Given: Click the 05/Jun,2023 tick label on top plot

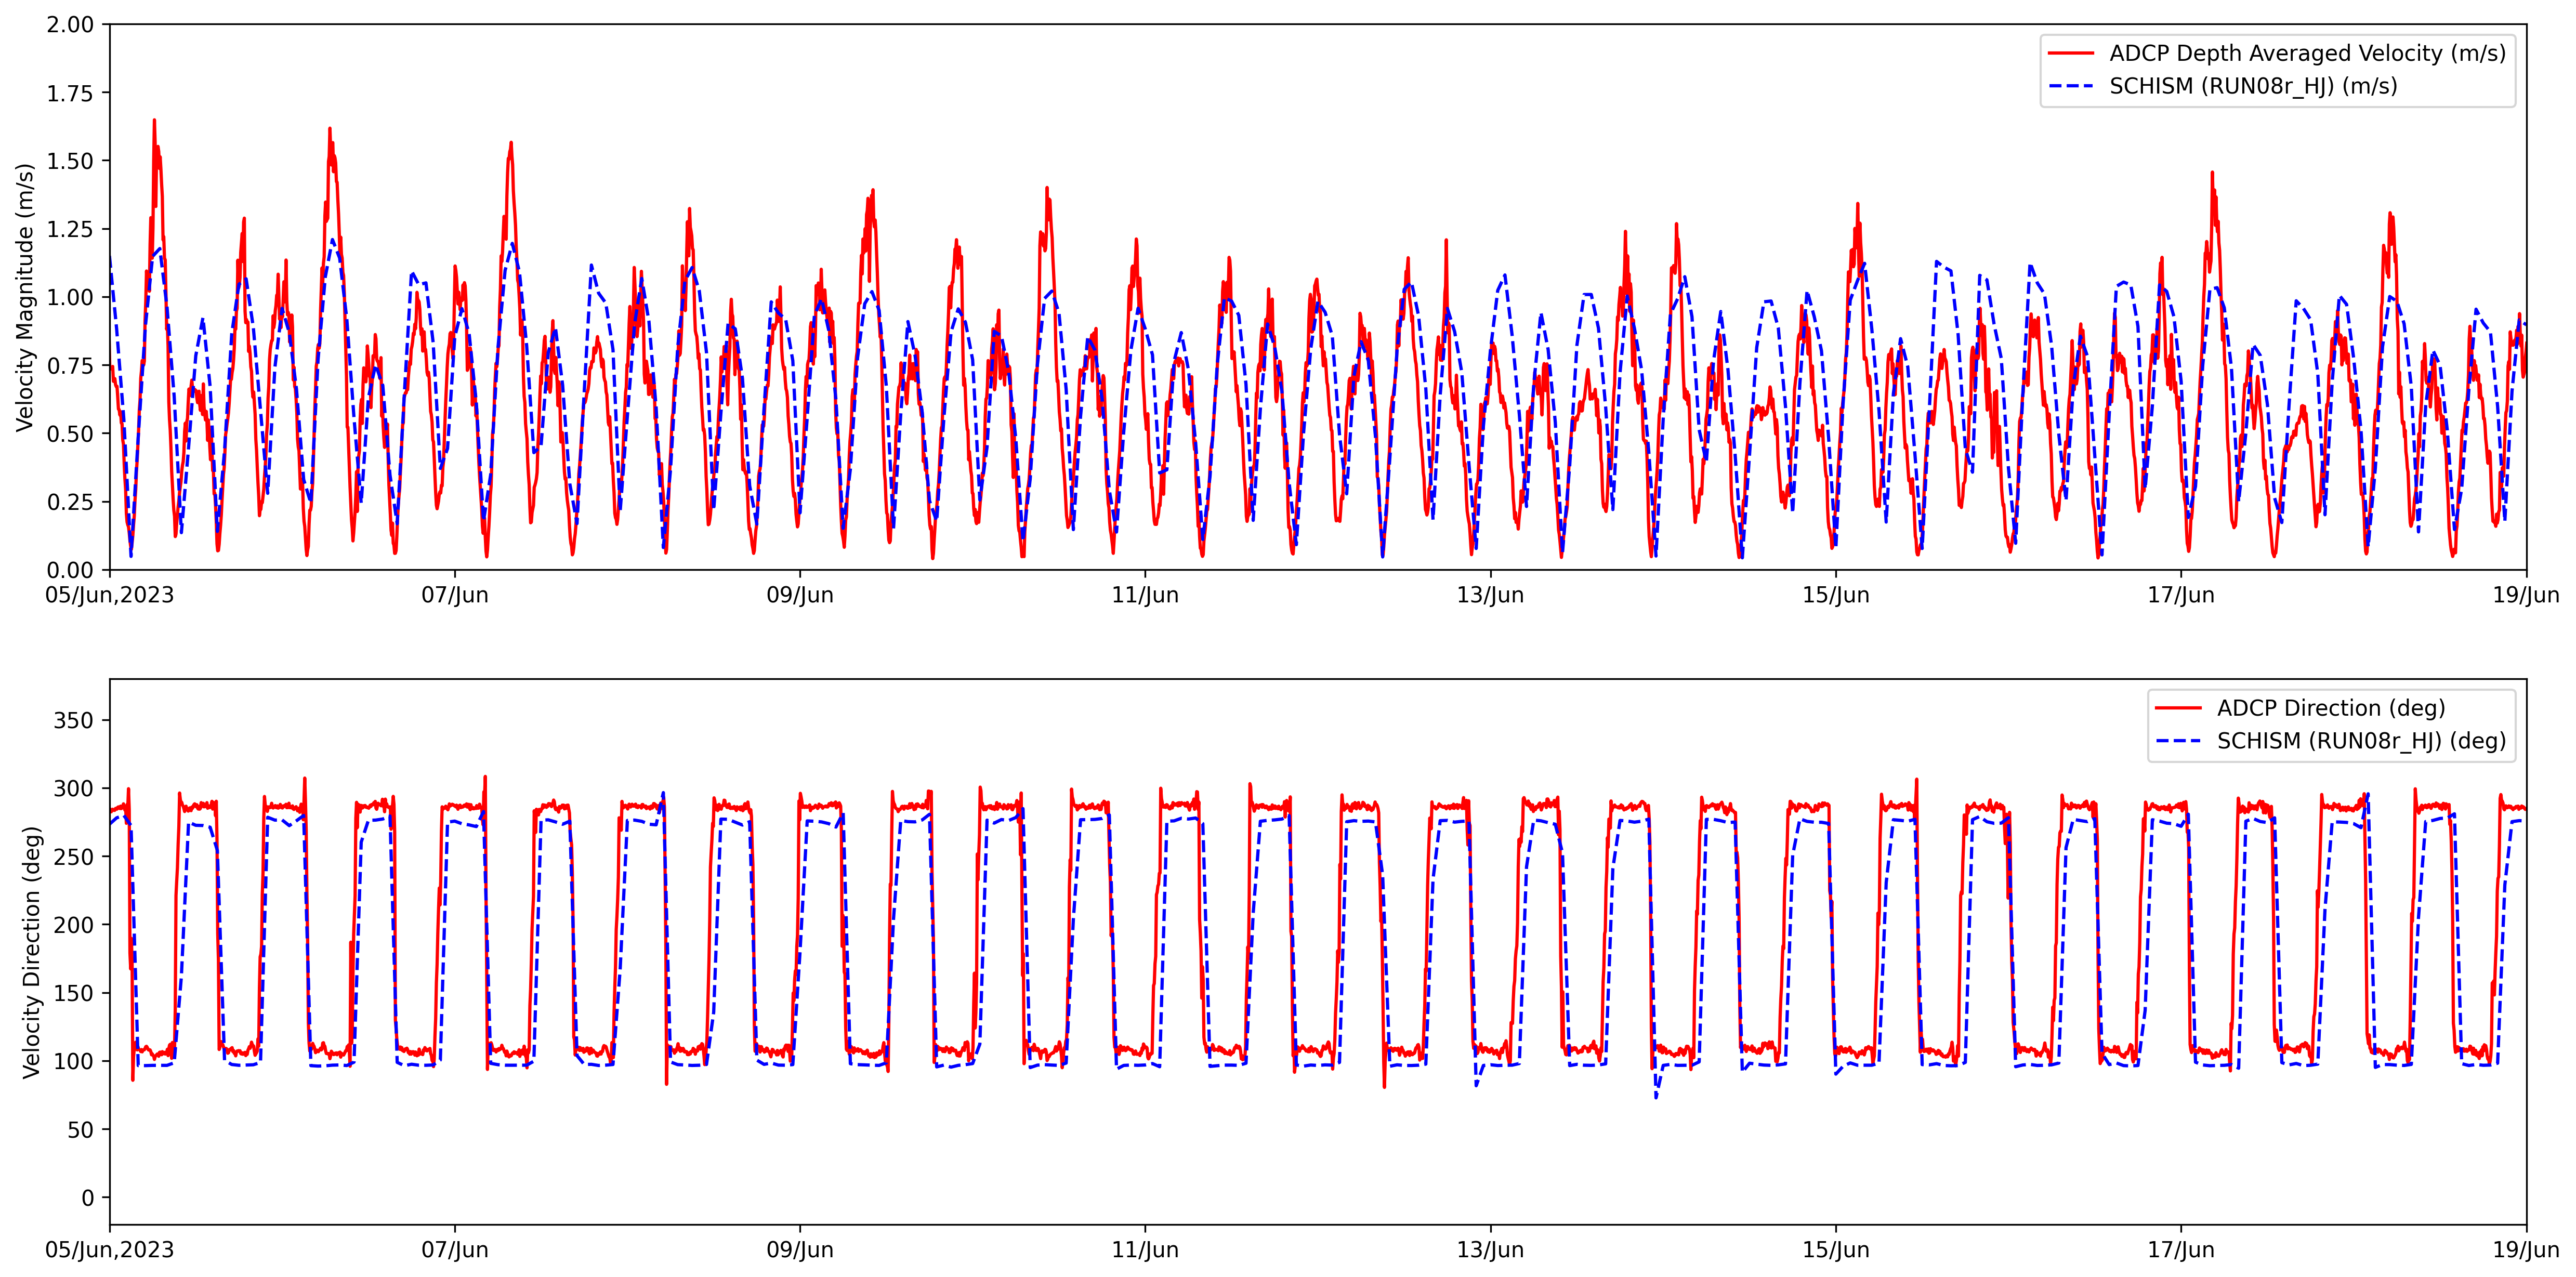Looking at the screenshot, I should tap(109, 595).
